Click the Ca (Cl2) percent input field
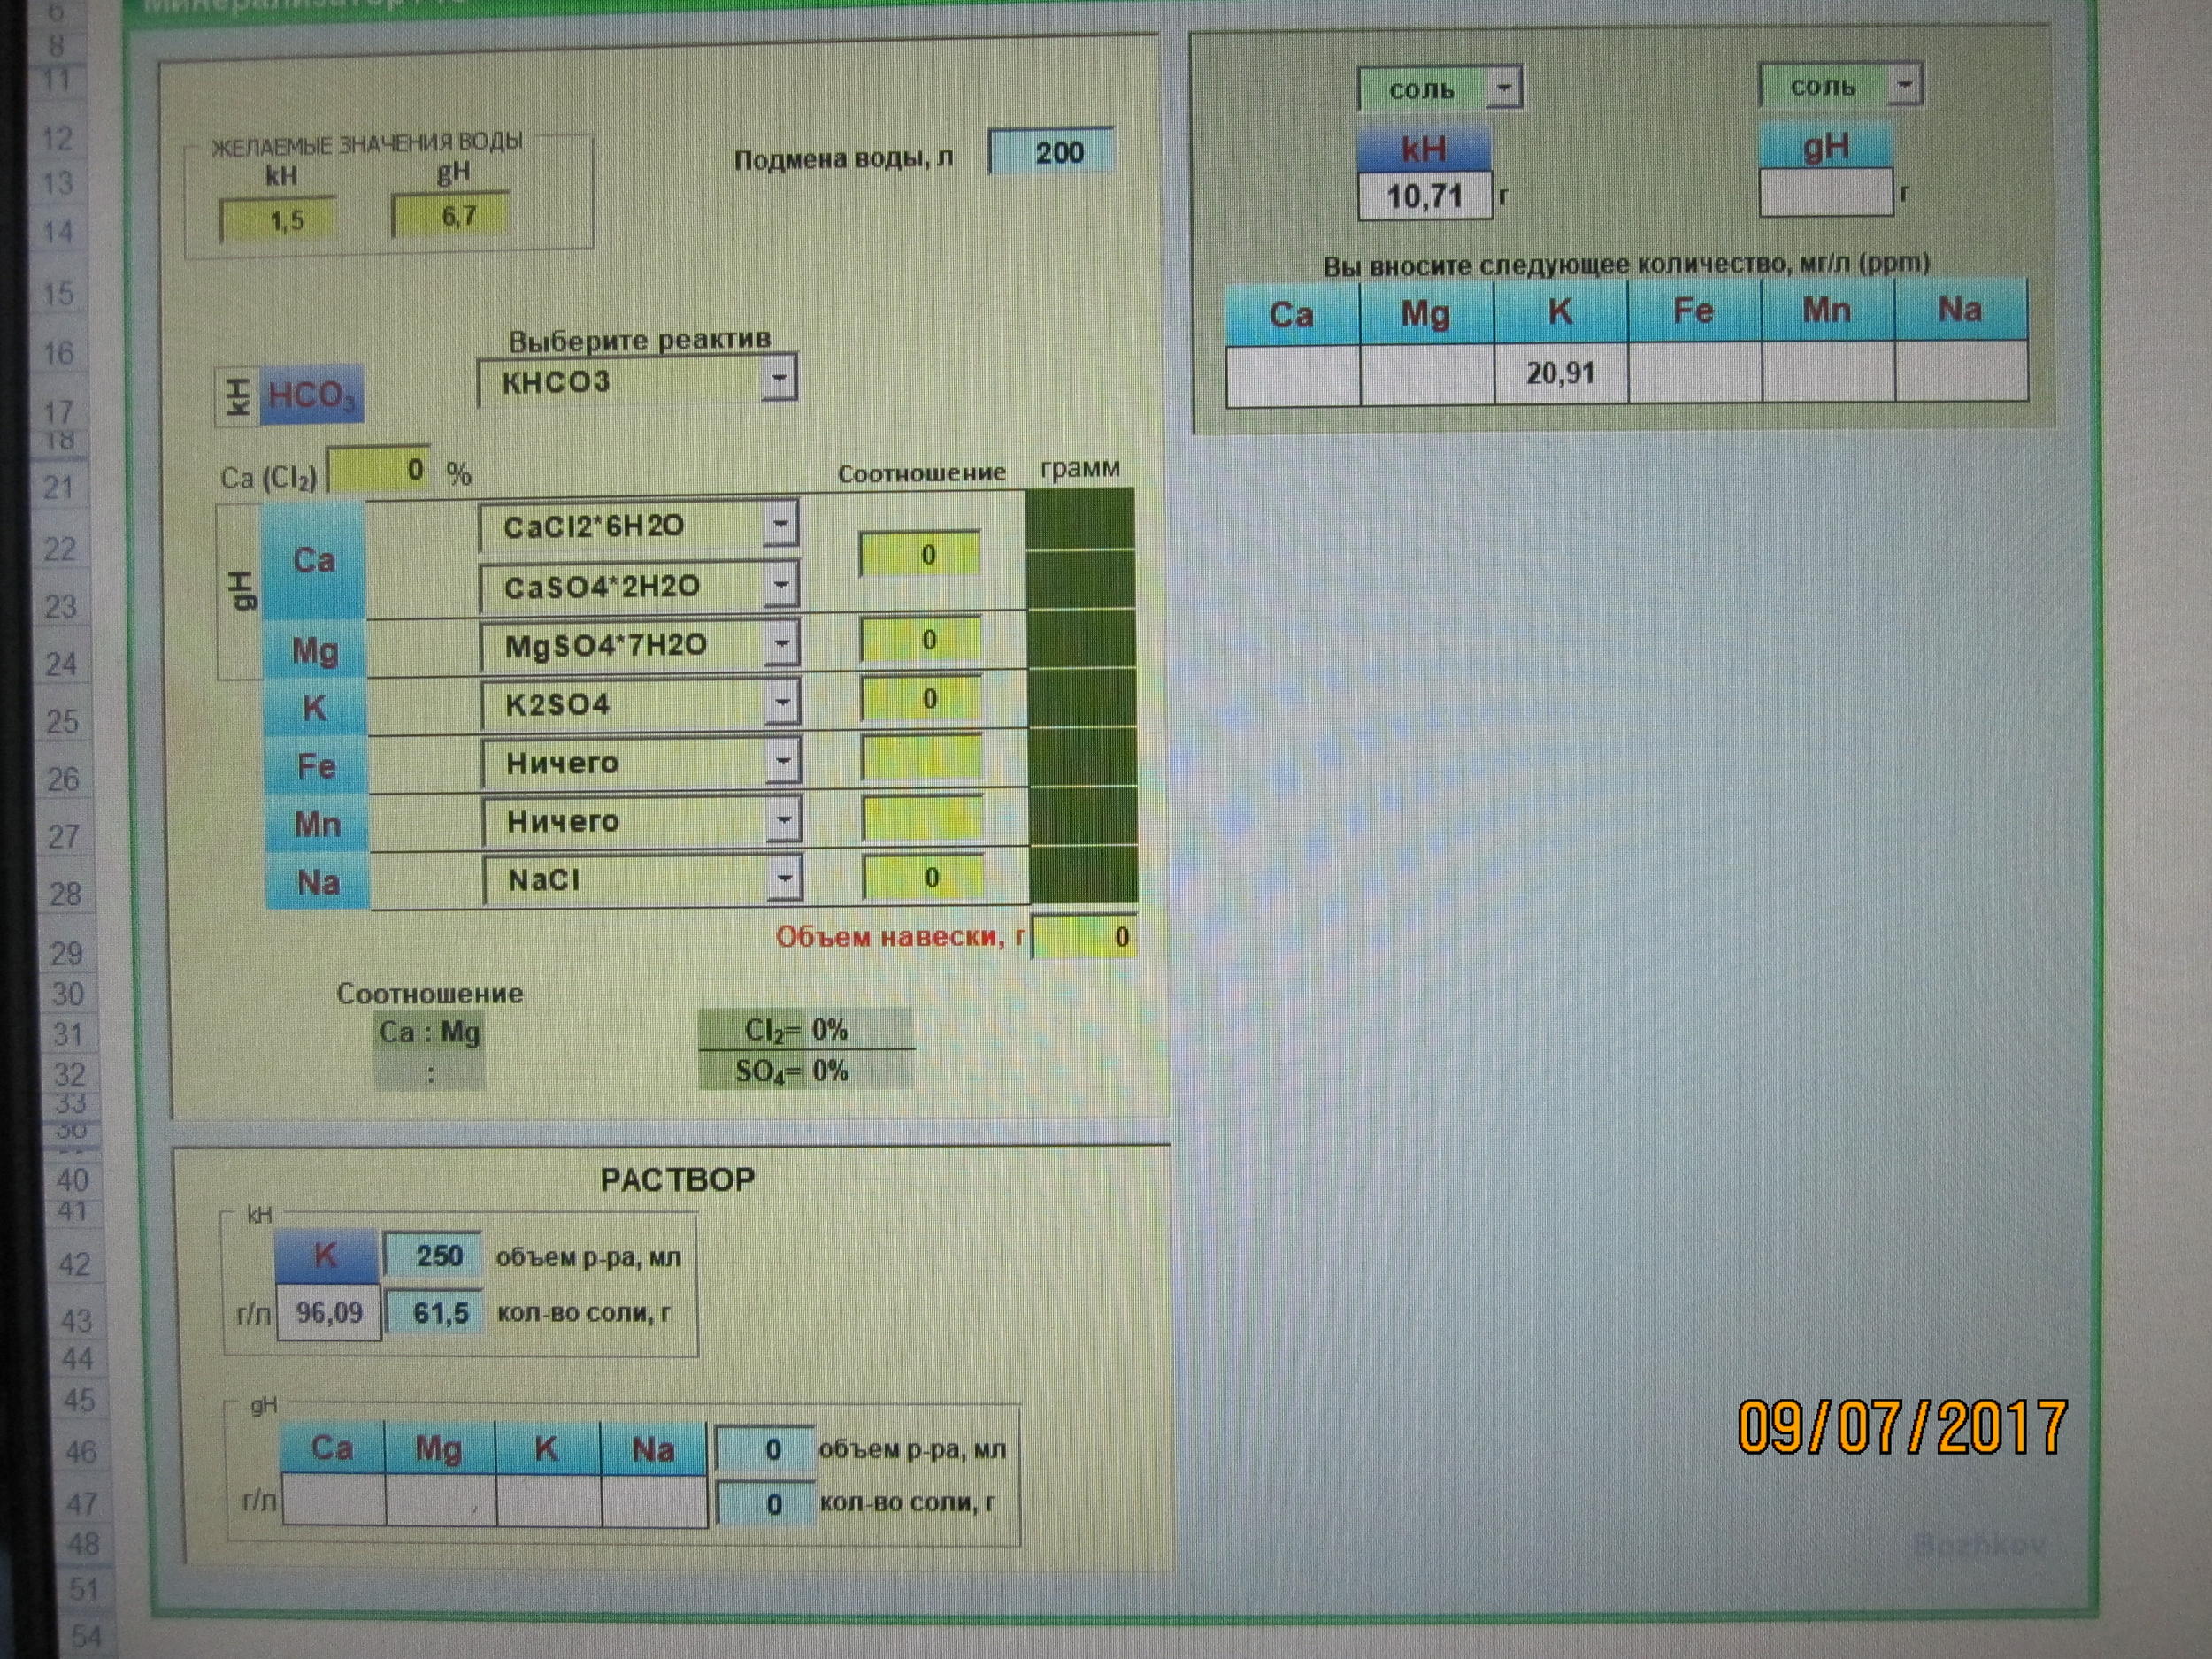The height and width of the screenshot is (1659, 2212). click(x=380, y=470)
